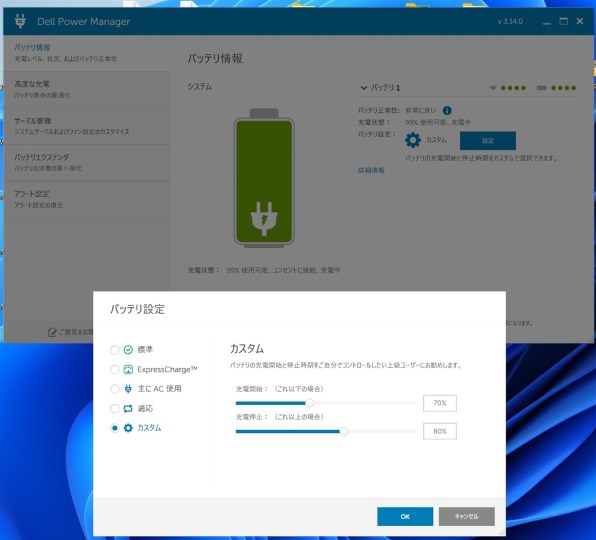Open the 高度な充電 sidebar tab

click(x=87, y=90)
